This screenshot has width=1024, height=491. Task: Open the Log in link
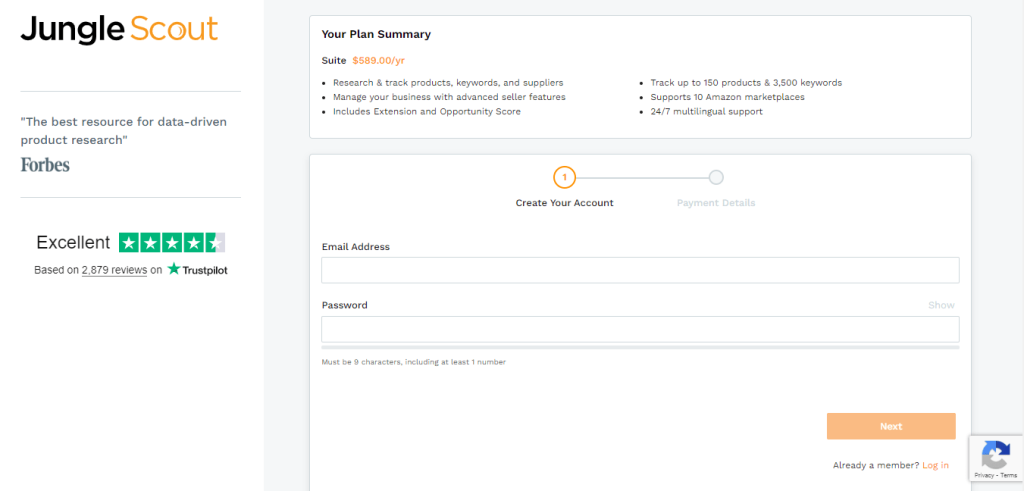[935, 466]
